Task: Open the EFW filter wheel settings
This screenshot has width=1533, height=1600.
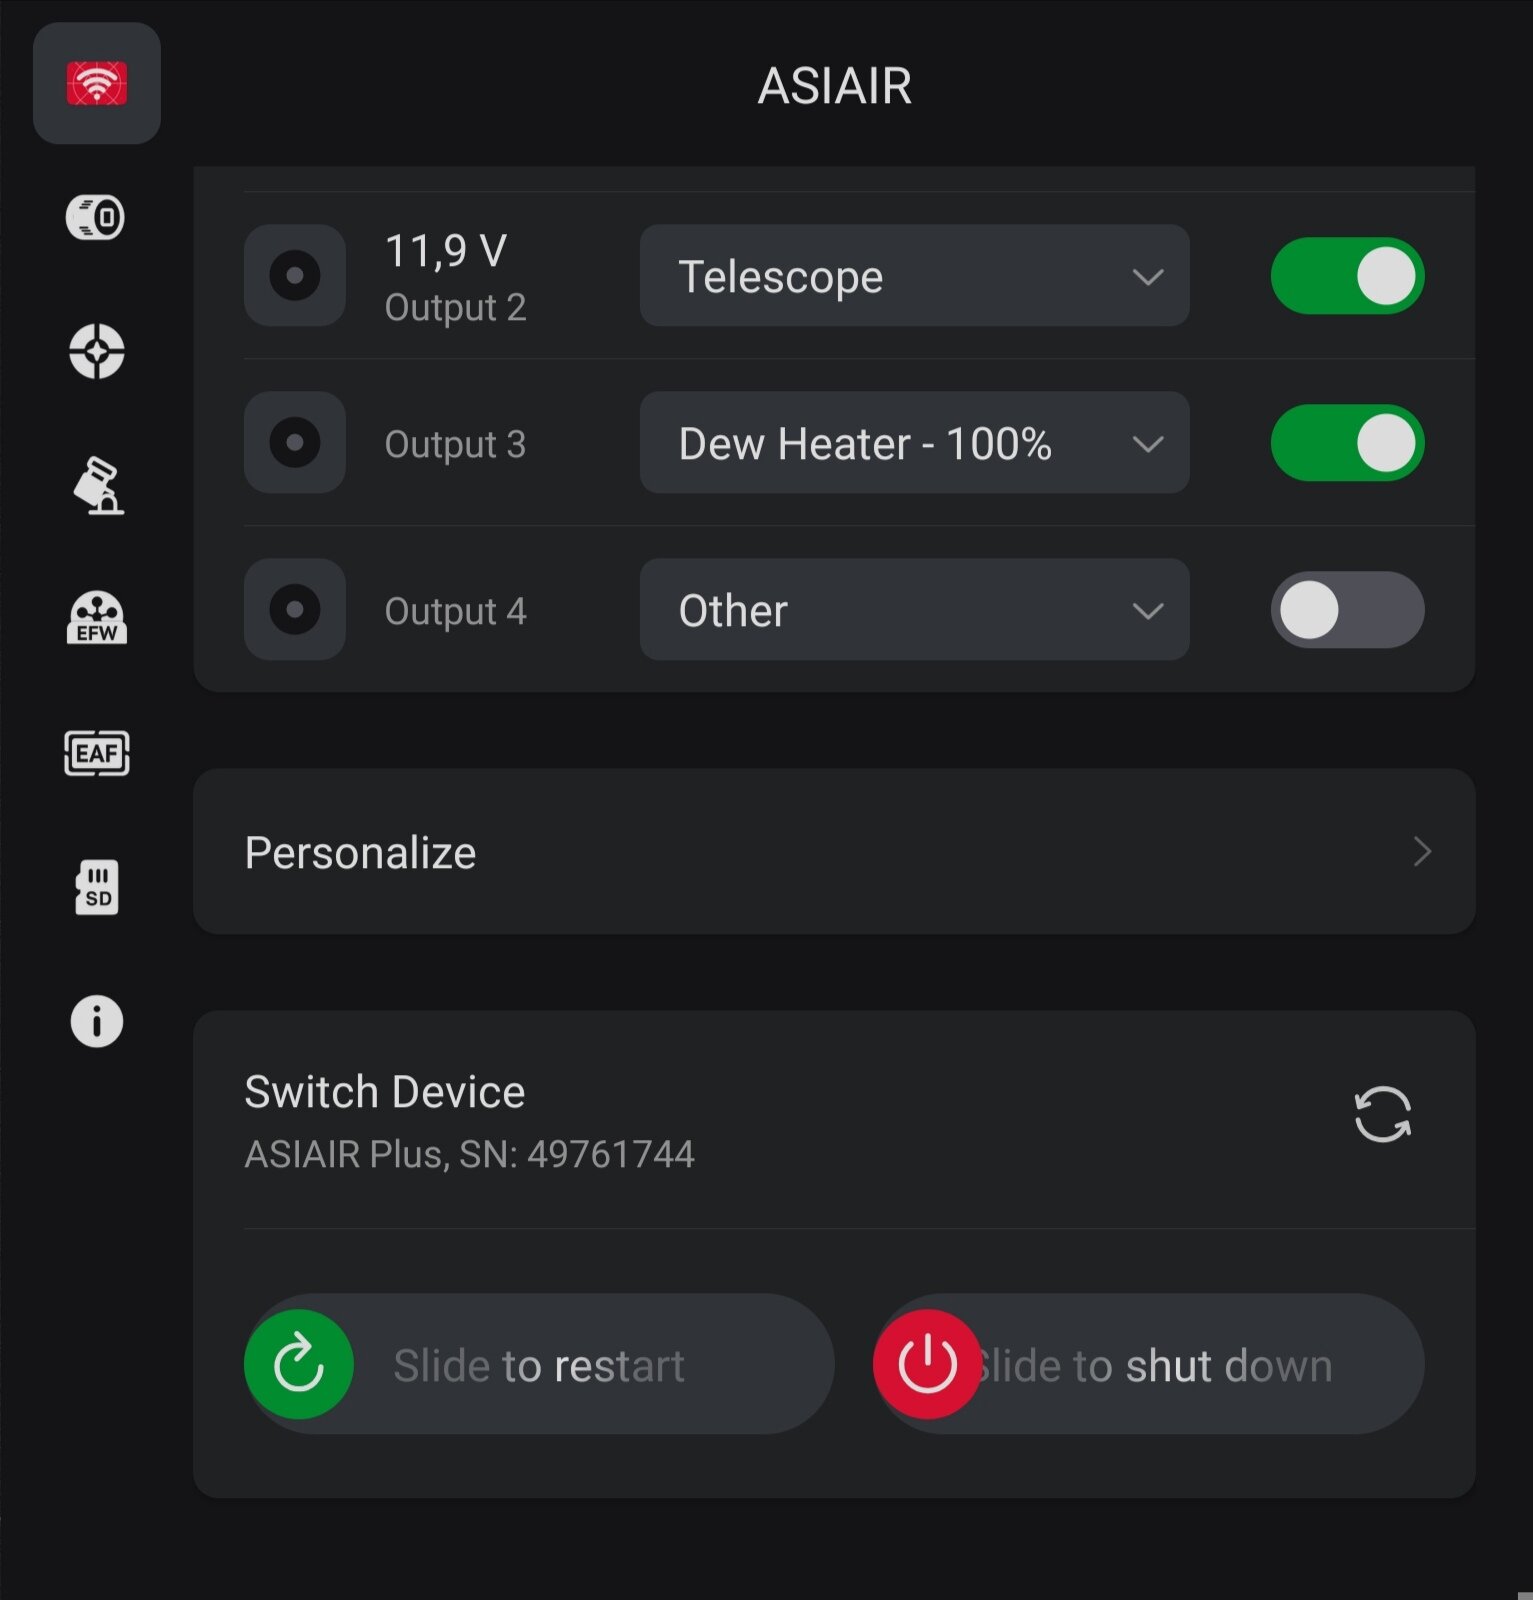Action: [x=96, y=618]
